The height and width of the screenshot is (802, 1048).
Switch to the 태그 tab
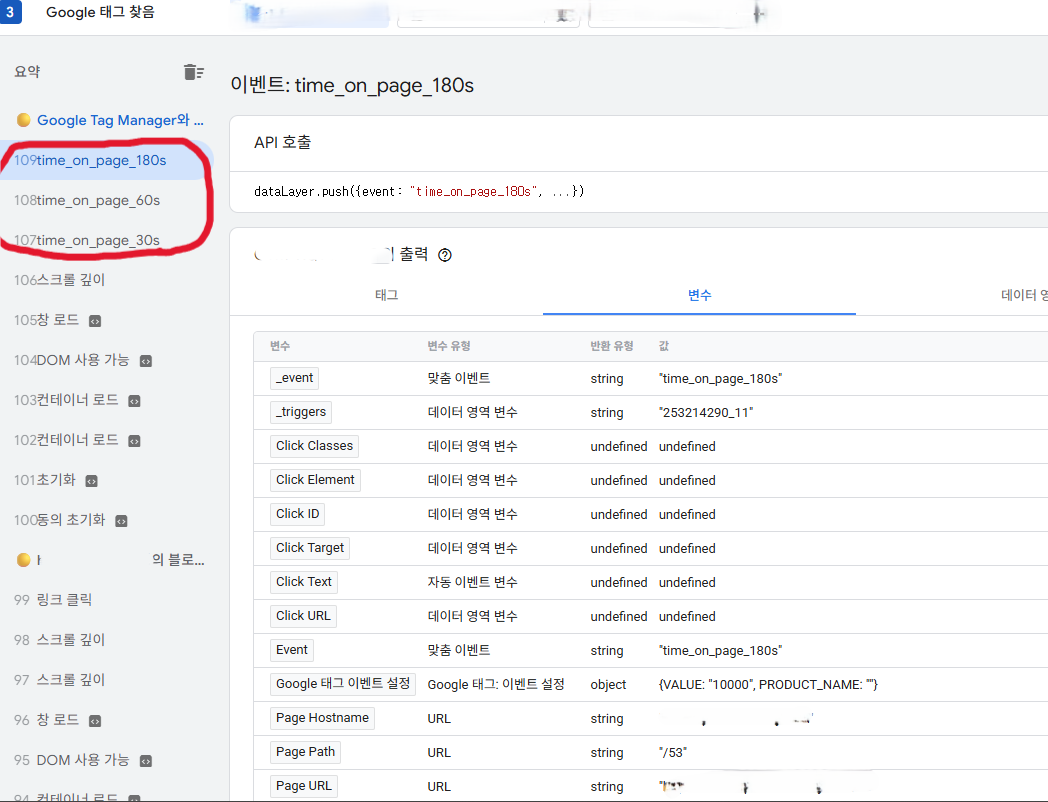click(x=386, y=295)
